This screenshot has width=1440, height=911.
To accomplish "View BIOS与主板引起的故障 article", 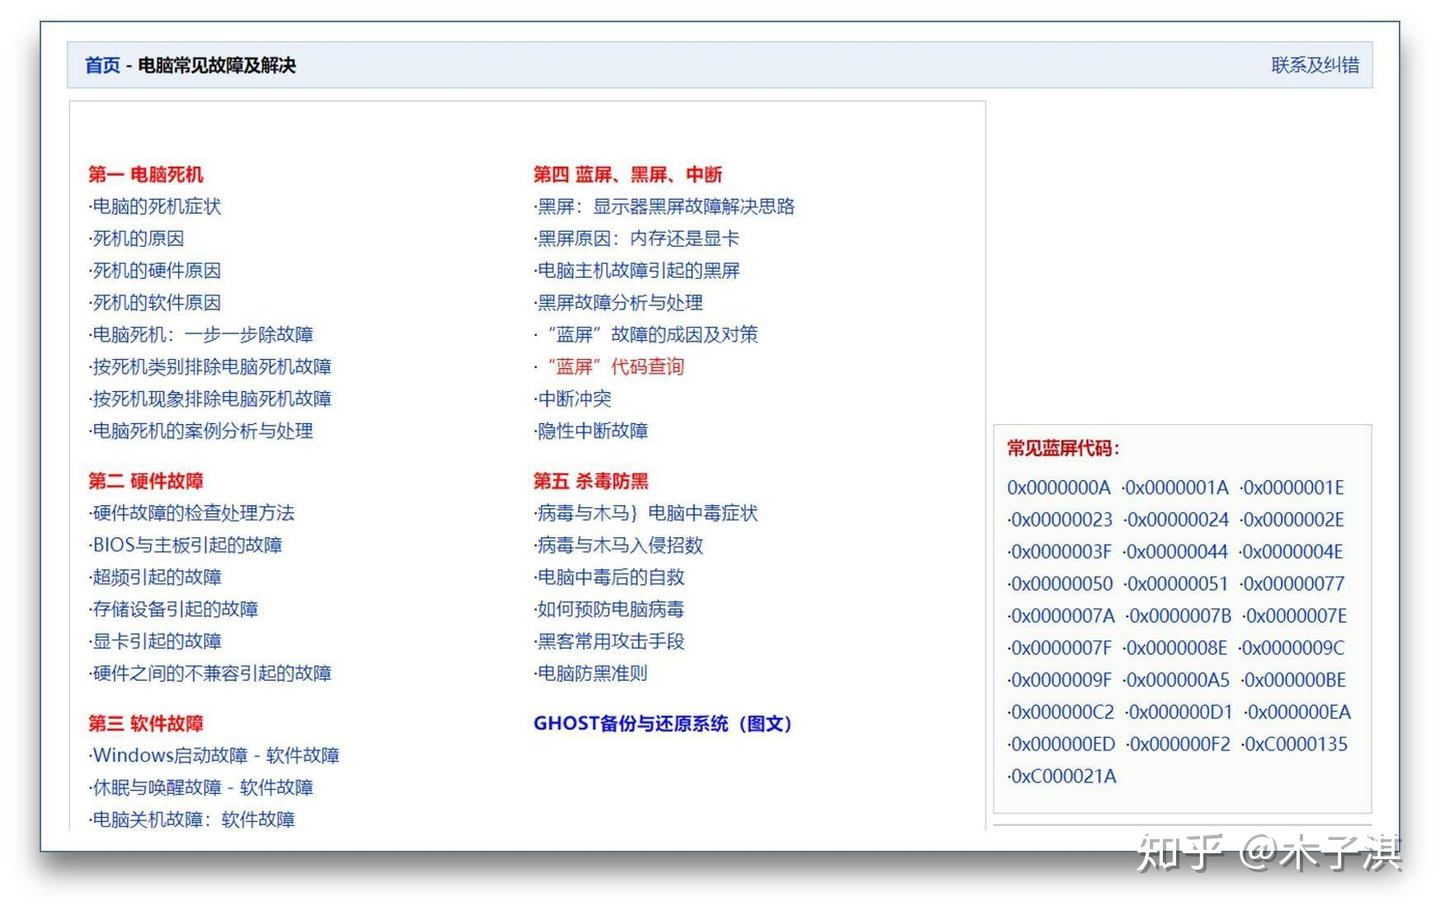I will tap(187, 545).
